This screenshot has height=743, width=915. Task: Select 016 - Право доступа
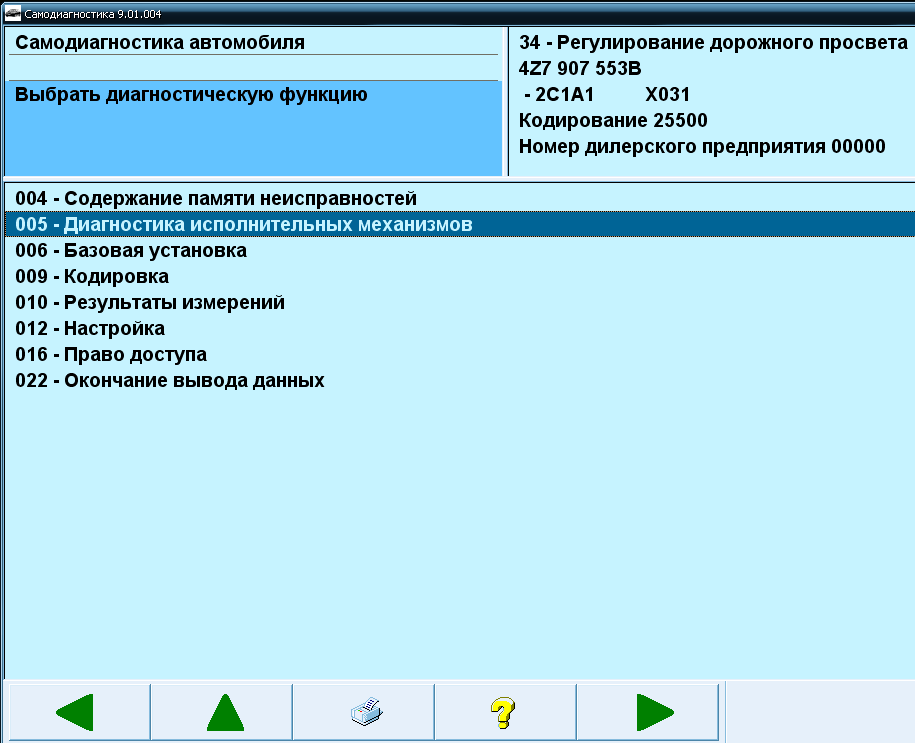pyautogui.click(x=460, y=354)
